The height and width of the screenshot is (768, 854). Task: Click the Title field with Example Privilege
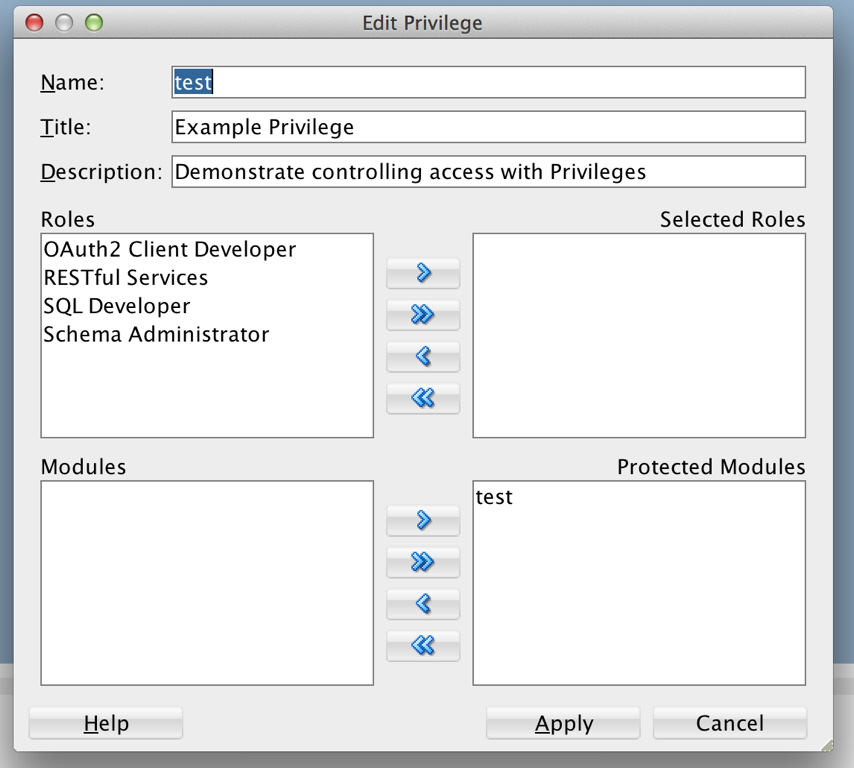click(x=489, y=127)
